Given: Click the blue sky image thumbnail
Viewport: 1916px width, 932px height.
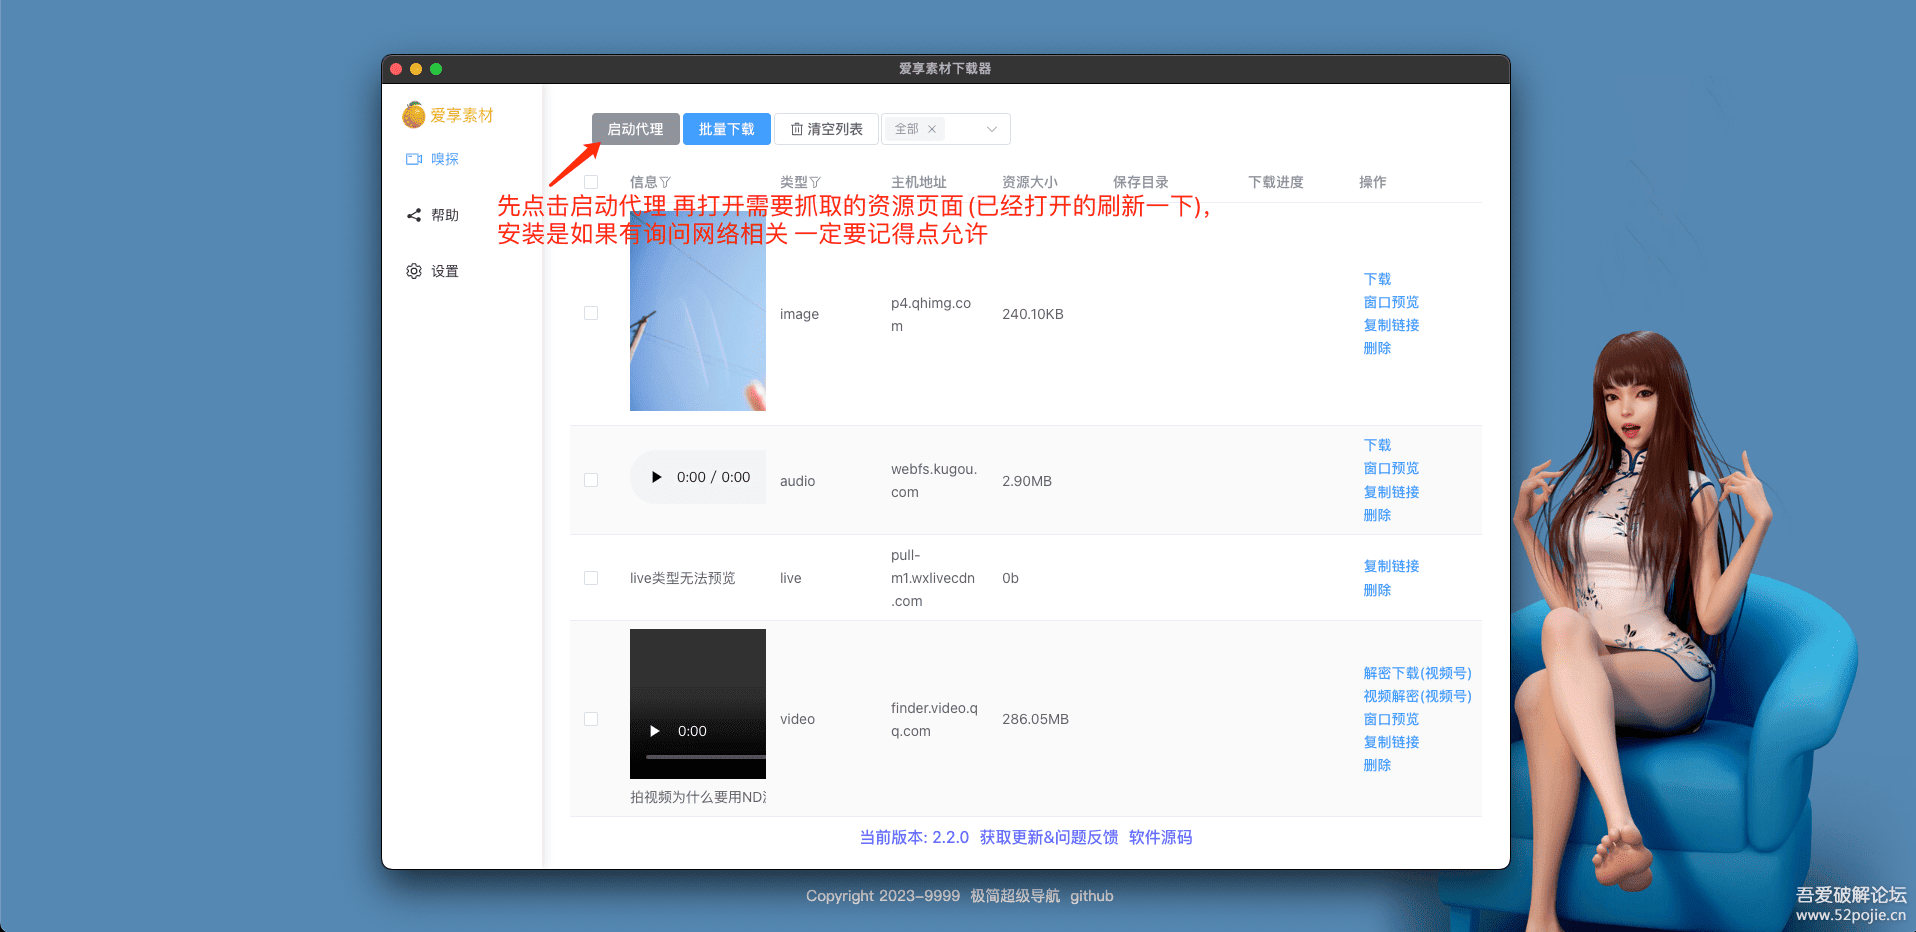Looking at the screenshot, I should coord(698,310).
